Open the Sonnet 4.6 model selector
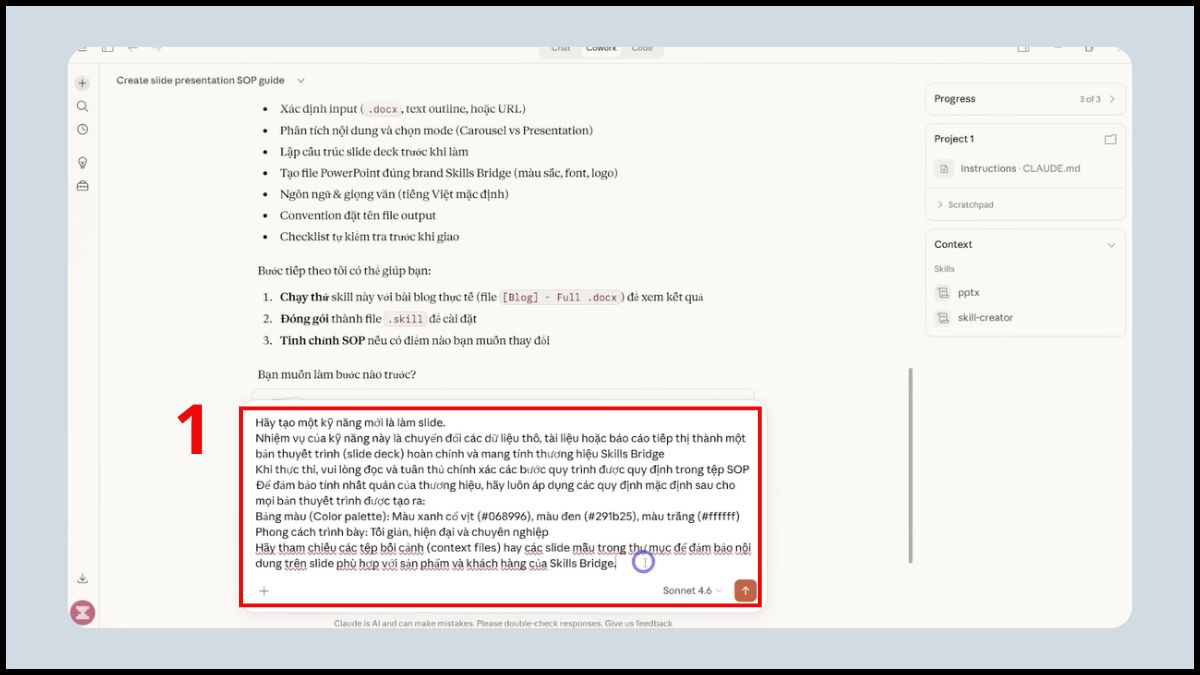This screenshot has width=1200, height=675. click(x=692, y=591)
